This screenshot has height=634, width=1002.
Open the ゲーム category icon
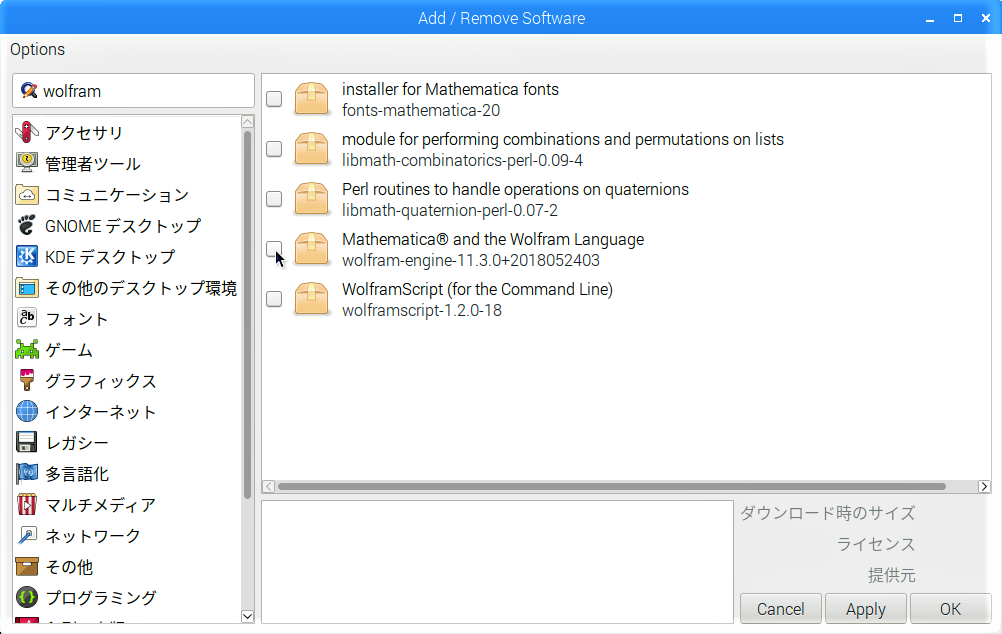[27, 350]
